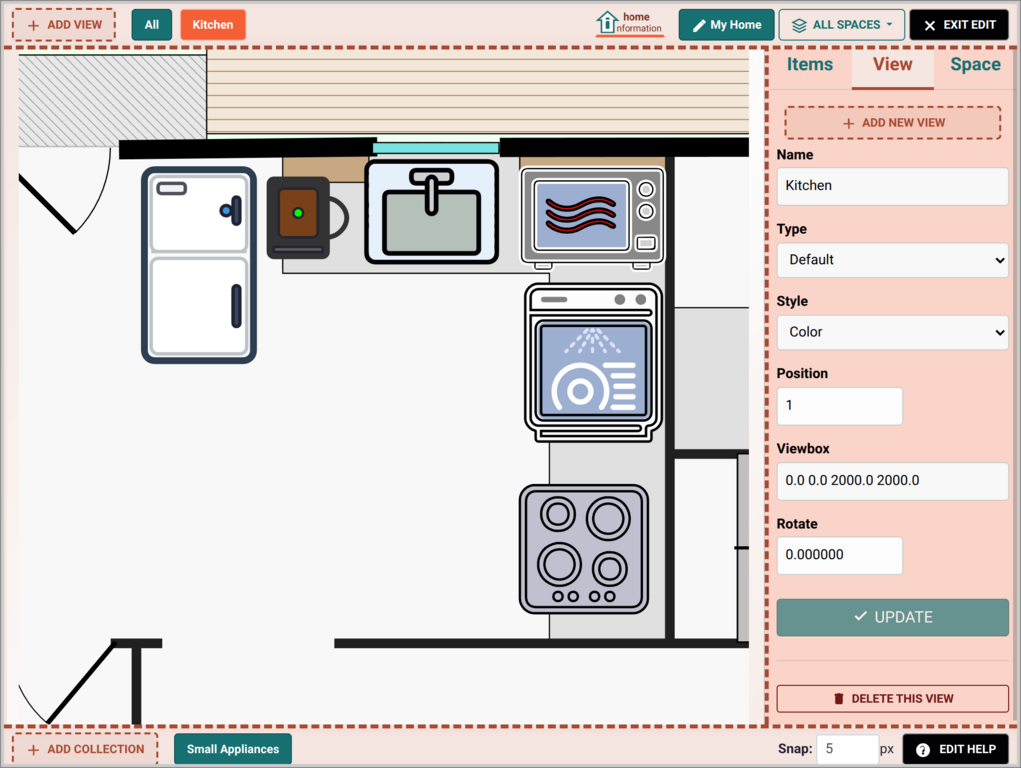Click the Rotate input field
The width and height of the screenshot is (1021, 768).
pyautogui.click(x=839, y=555)
